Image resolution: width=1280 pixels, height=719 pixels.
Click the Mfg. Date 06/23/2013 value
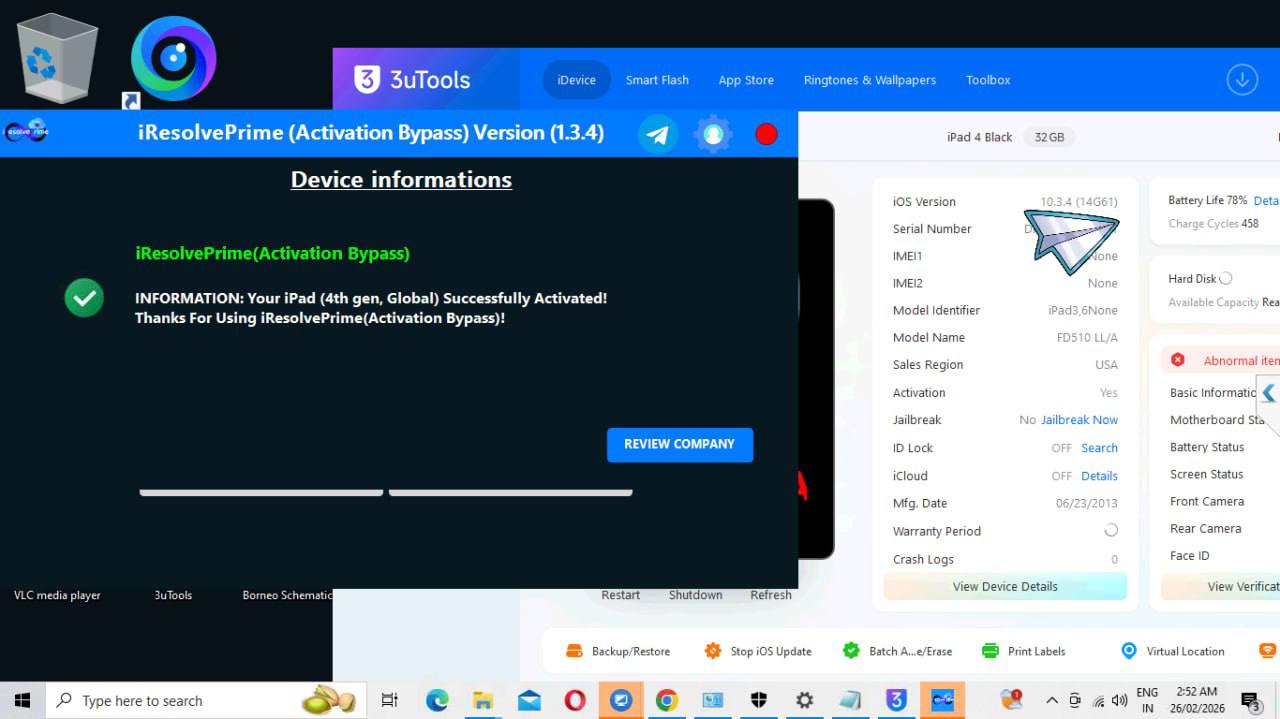(x=1087, y=504)
